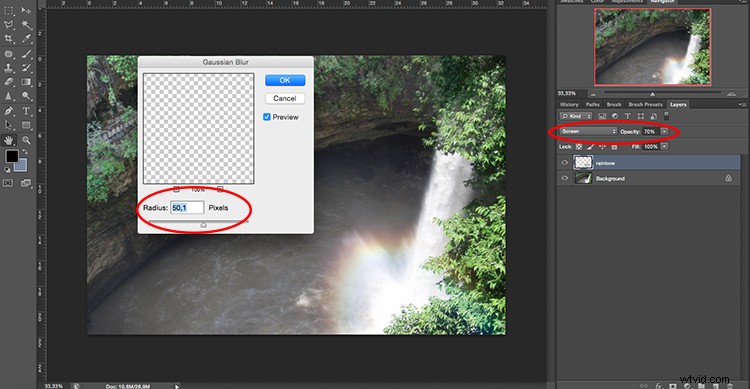Image resolution: width=750 pixels, height=389 pixels.
Task: Zoom in the blur preview
Action: pos(220,189)
